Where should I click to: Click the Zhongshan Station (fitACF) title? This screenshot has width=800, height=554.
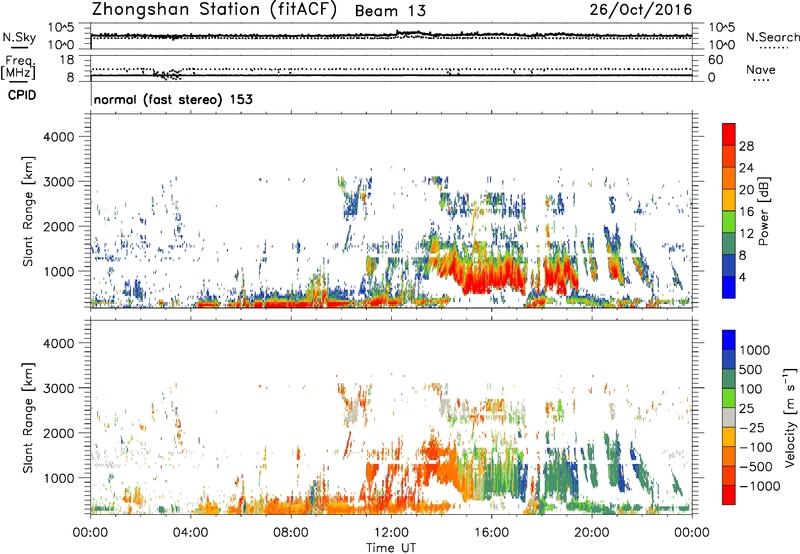tap(214, 10)
